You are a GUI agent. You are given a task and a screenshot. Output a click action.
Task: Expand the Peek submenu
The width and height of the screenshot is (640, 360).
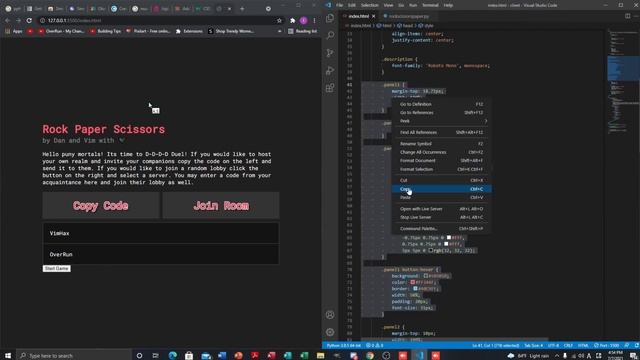(x=441, y=121)
